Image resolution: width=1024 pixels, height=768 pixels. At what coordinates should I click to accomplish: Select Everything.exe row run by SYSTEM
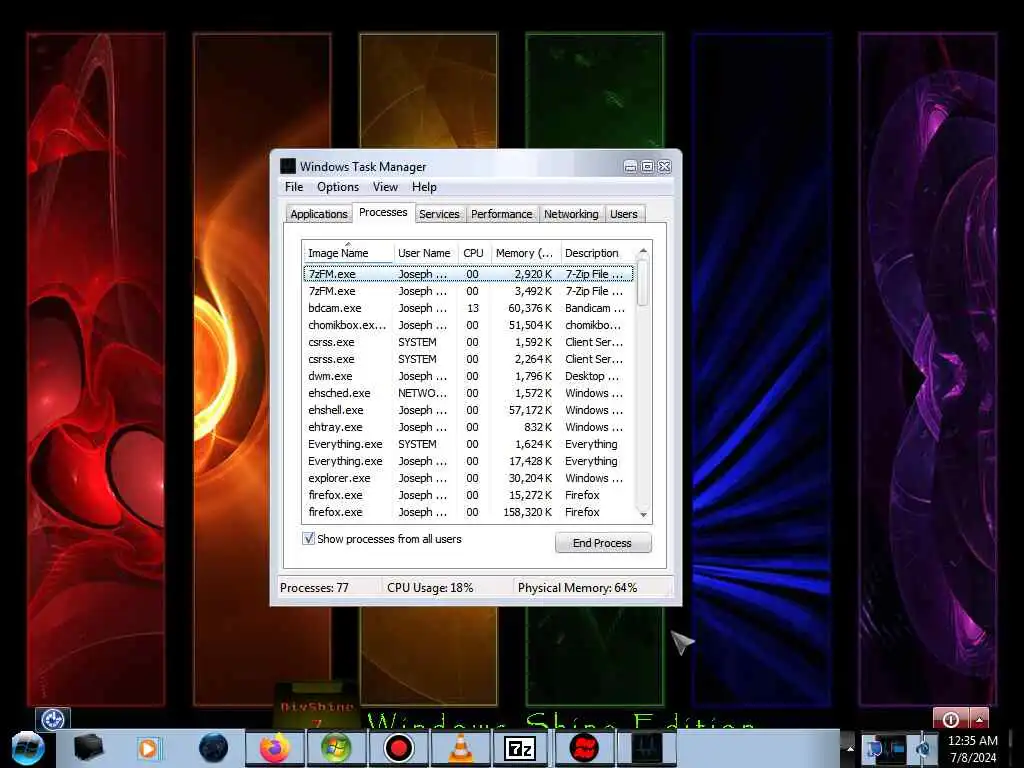tap(469, 444)
